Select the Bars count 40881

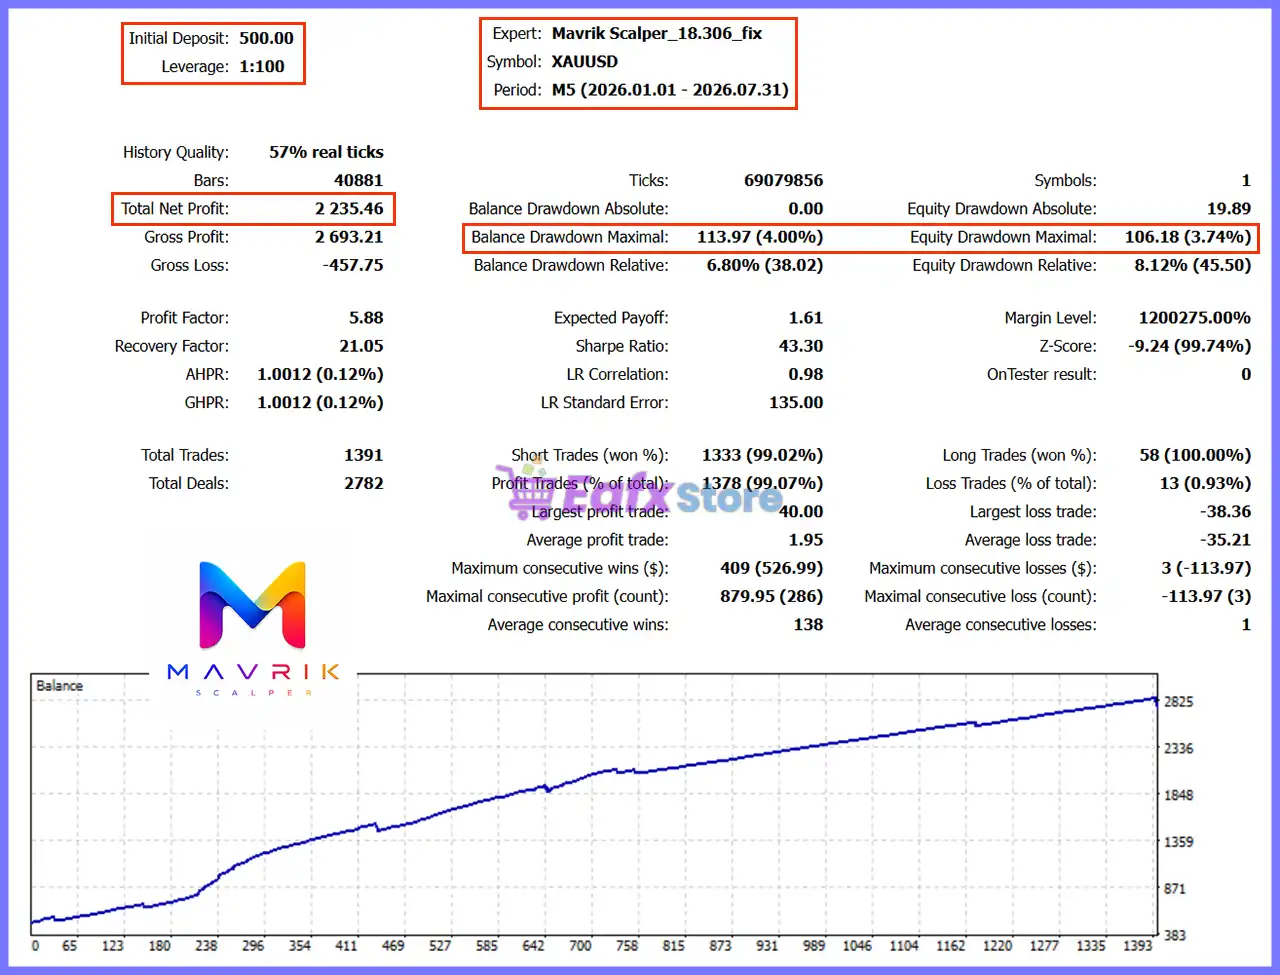[359, 180]
